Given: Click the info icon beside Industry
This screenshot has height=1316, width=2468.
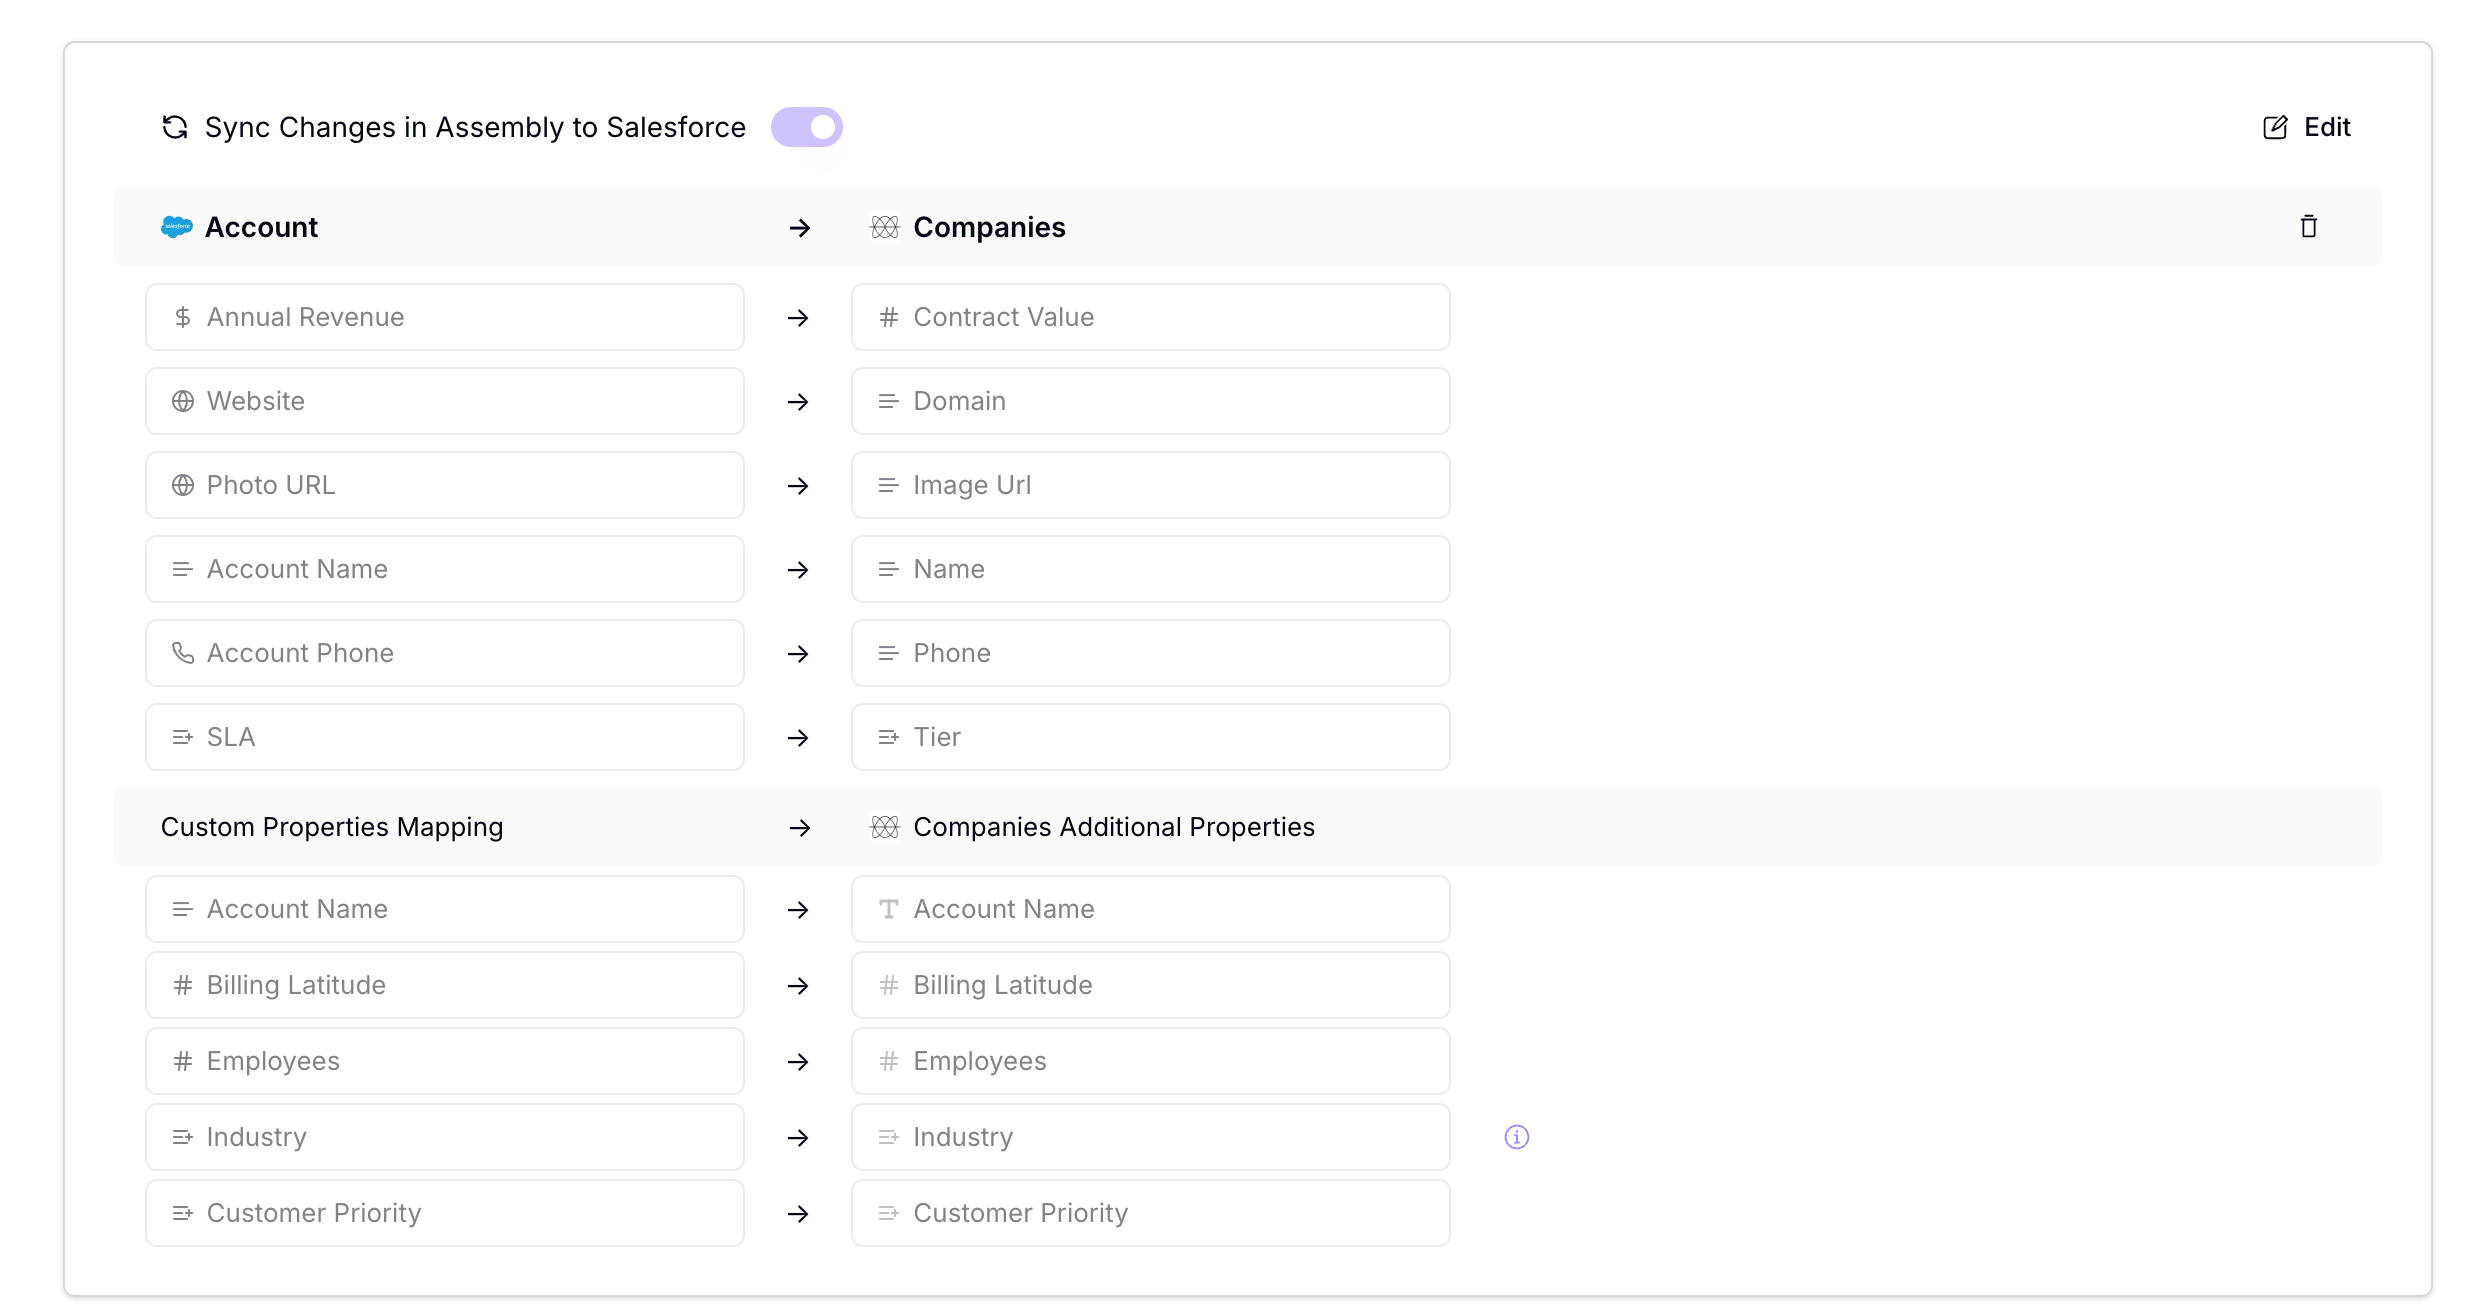Looking at the screenshot, I should [1516, 1137].
